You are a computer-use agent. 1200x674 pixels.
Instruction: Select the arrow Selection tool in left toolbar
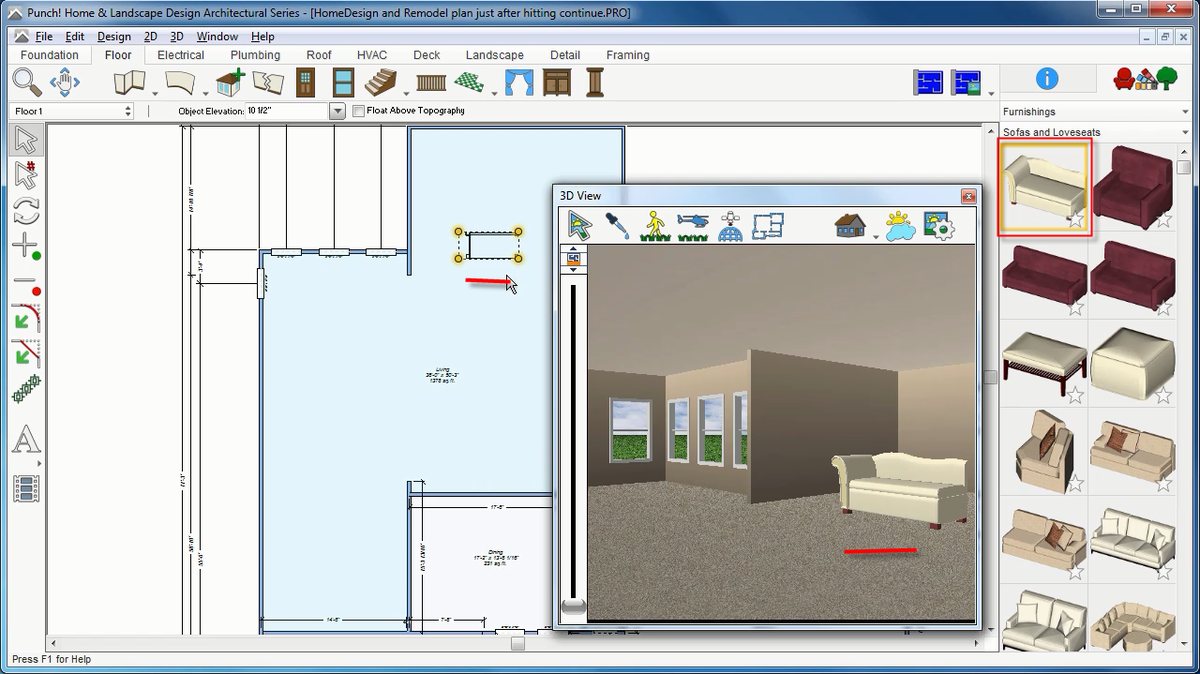pos(26,141)
